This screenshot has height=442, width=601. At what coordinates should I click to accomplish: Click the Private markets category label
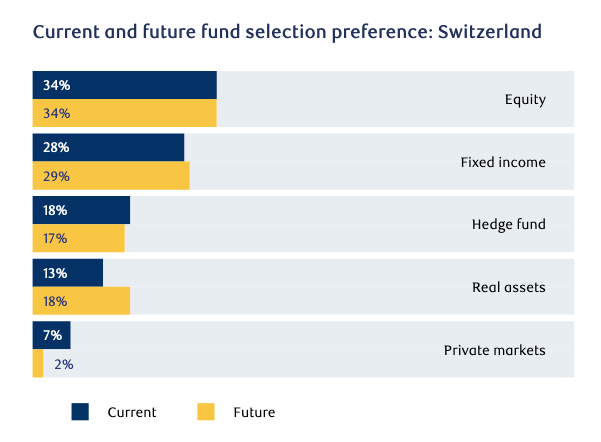click(494, 350)
